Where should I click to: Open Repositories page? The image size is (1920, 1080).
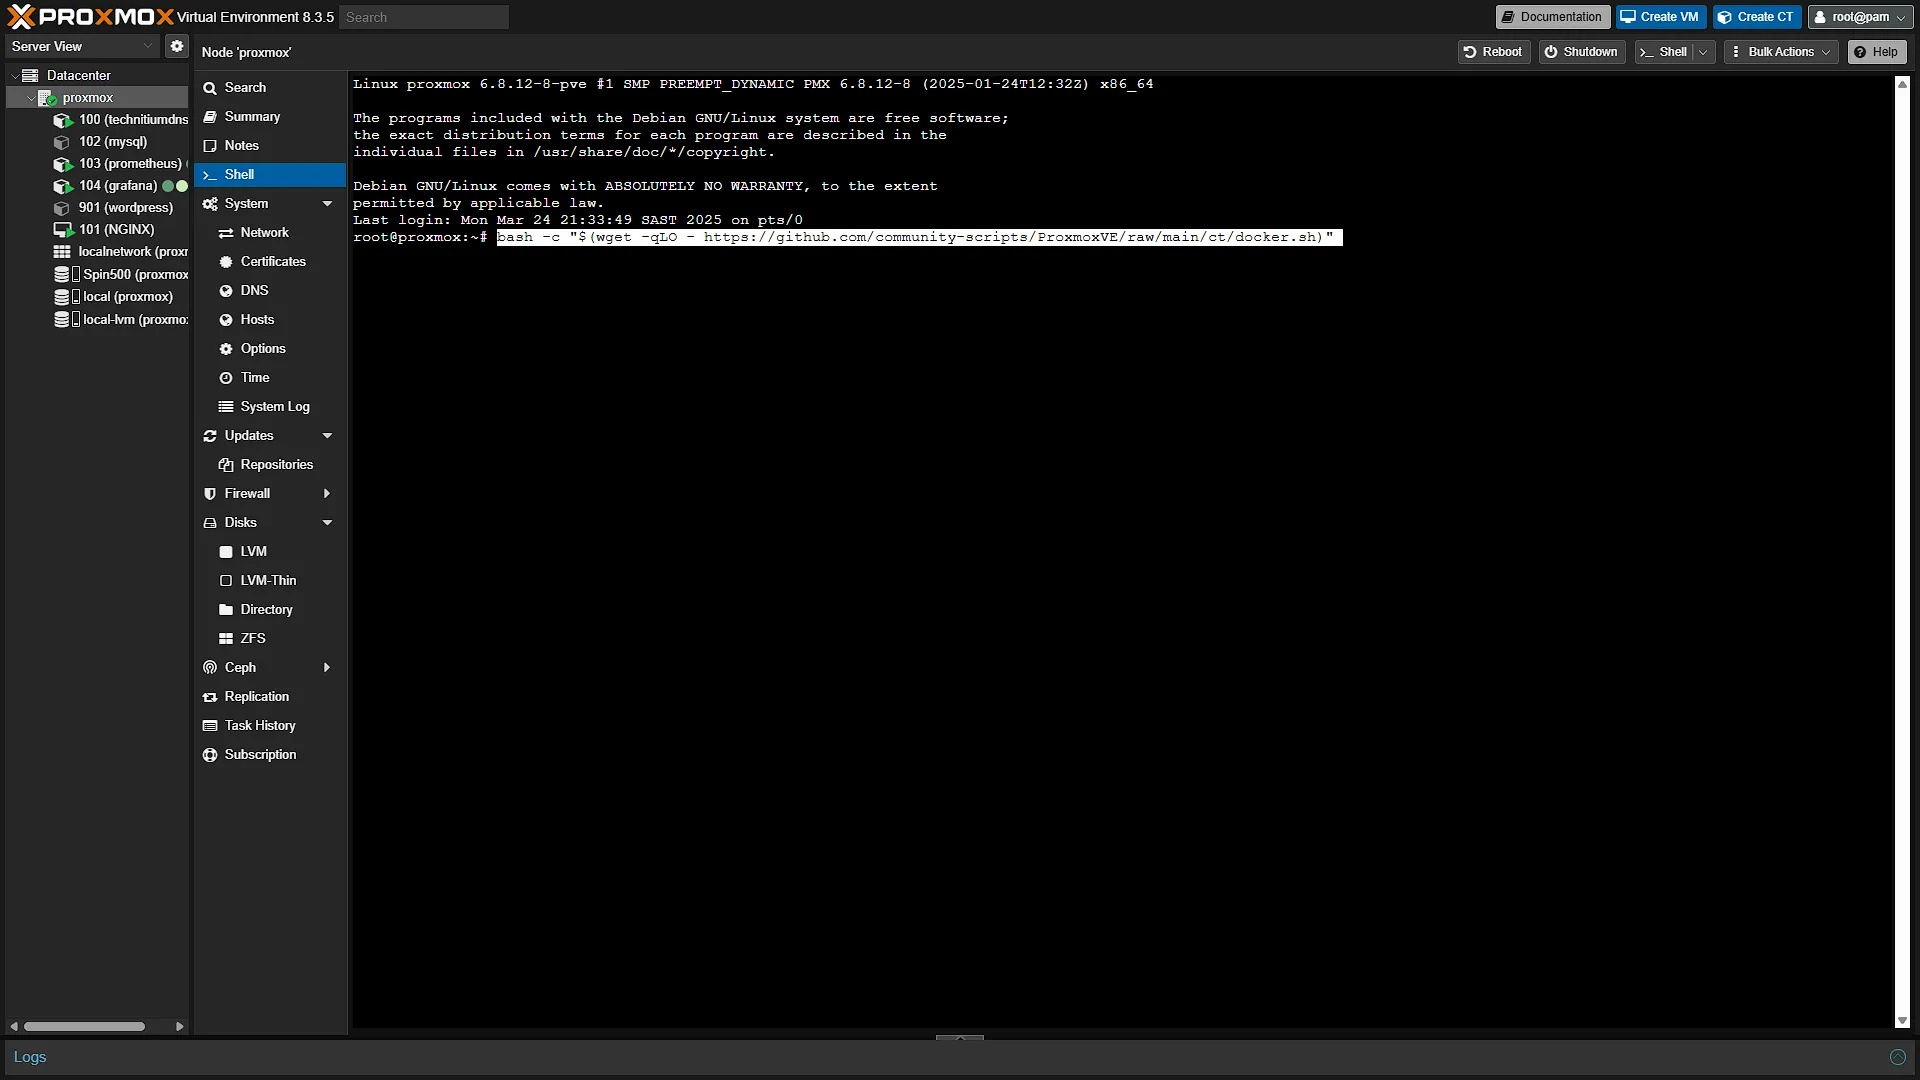coord(270,465)
